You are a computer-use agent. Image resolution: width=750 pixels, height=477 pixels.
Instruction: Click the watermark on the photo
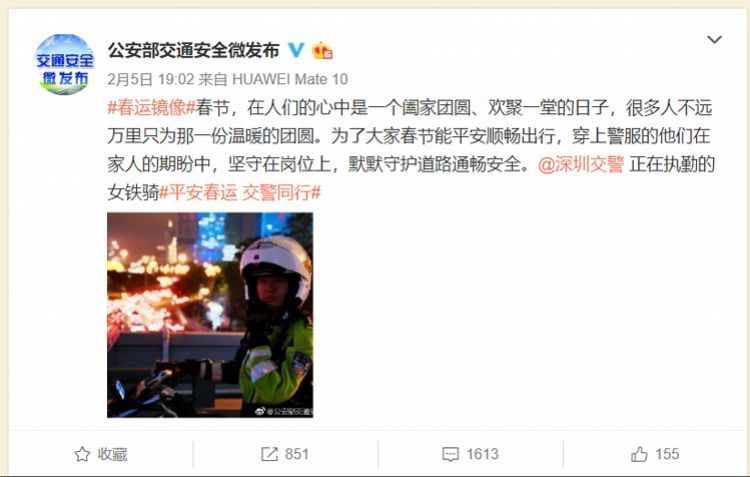[x=284, y=411]
